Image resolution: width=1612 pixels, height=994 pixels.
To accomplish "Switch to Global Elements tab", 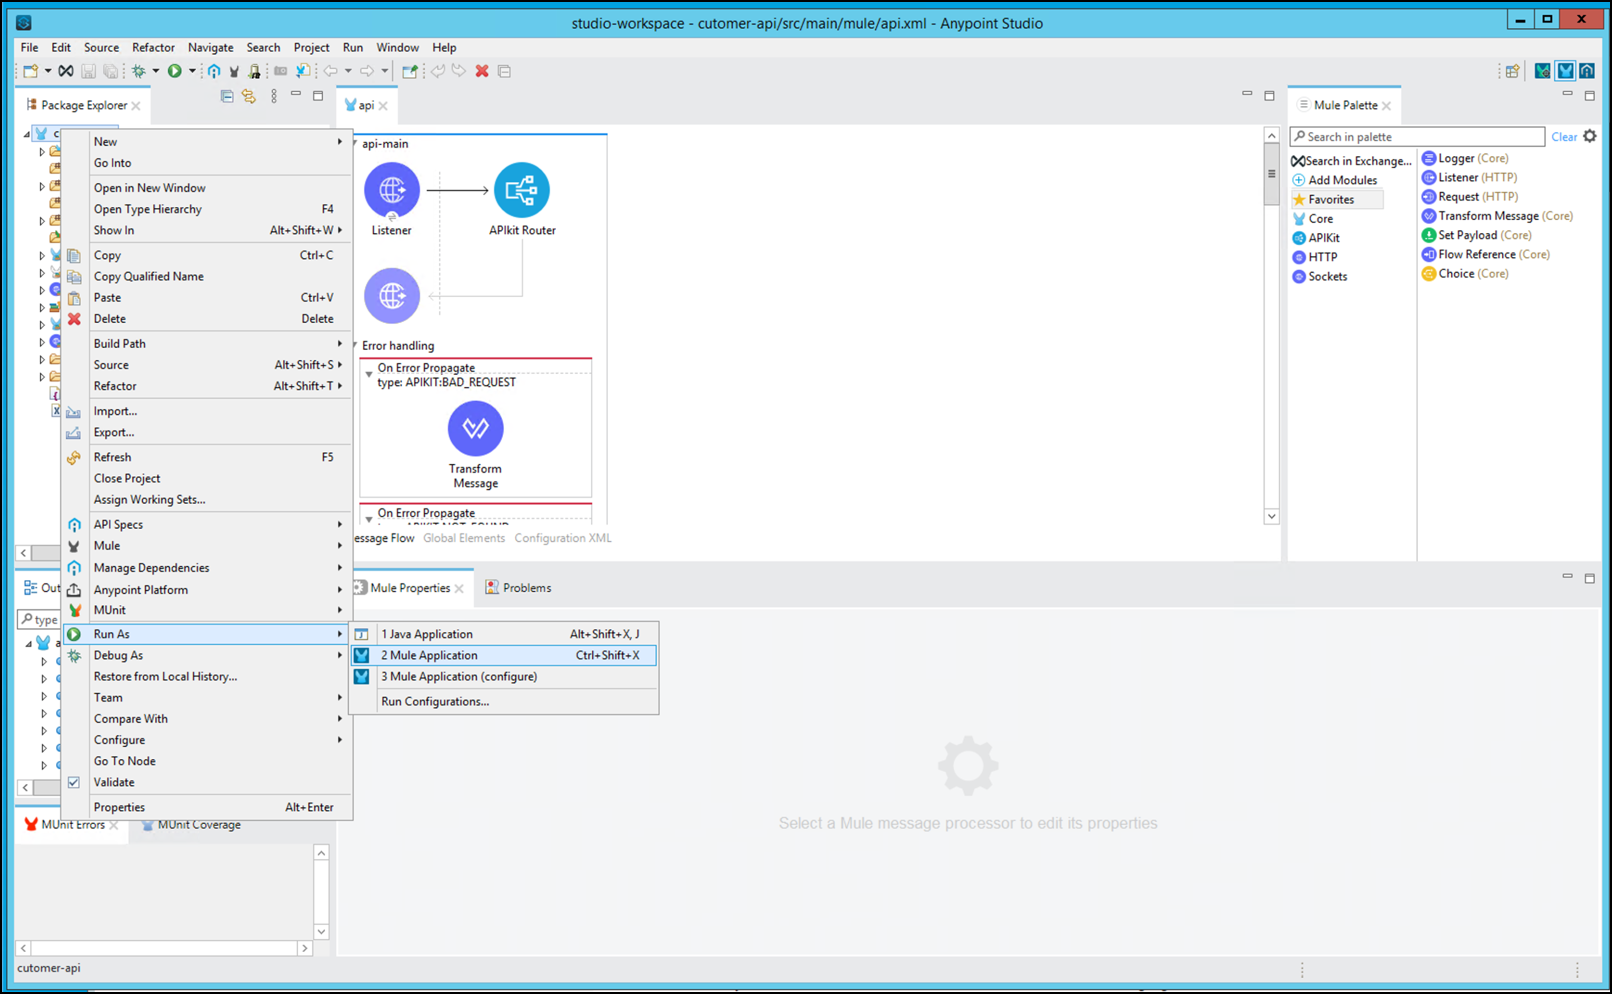I will point(464,538).
